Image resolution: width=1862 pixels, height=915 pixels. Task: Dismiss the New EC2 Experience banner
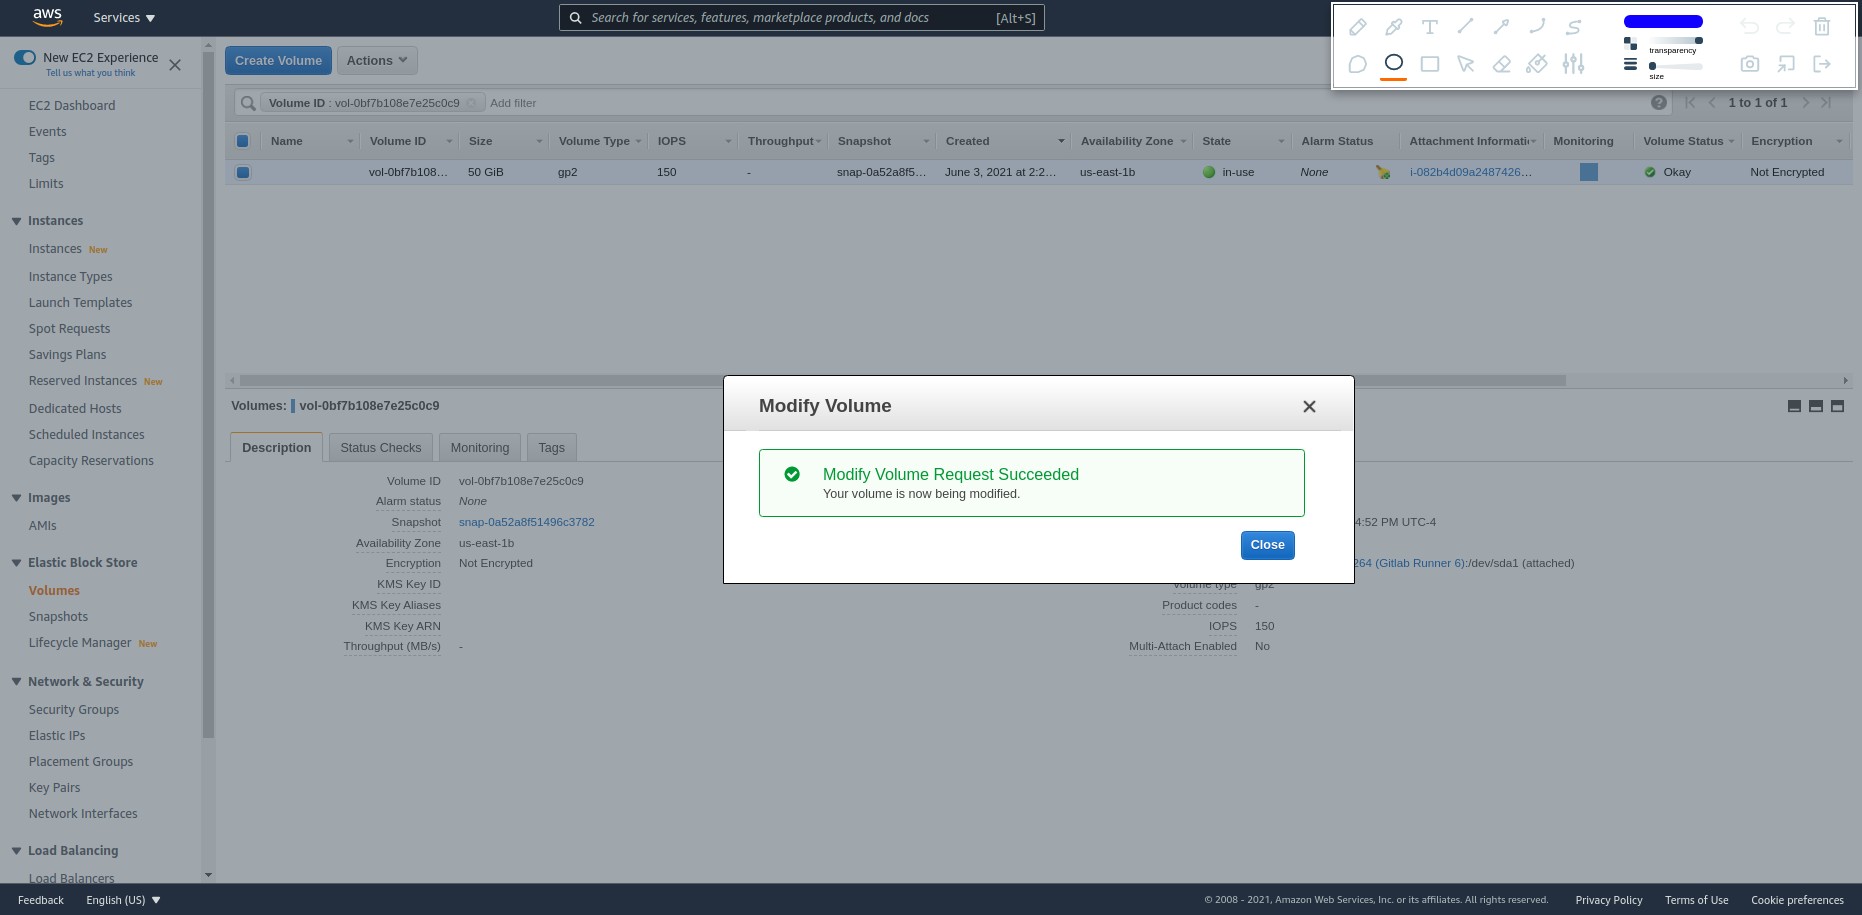[x=175, y=65]
